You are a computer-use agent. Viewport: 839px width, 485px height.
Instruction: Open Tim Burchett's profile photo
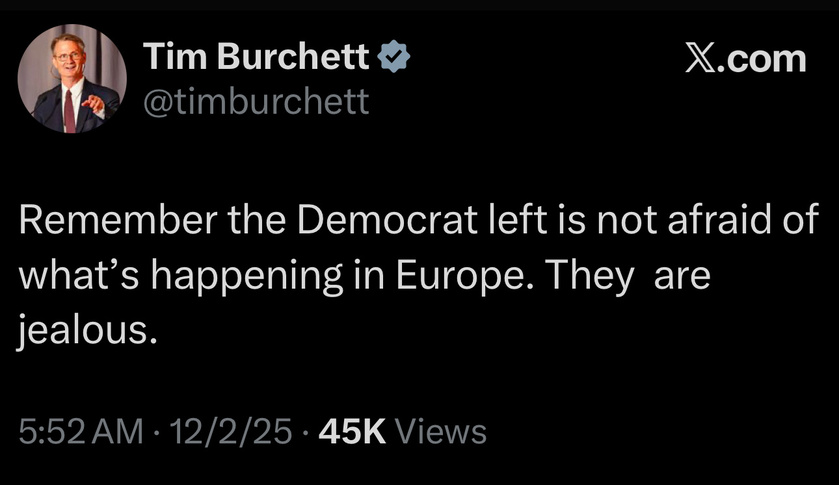point(73,79)
